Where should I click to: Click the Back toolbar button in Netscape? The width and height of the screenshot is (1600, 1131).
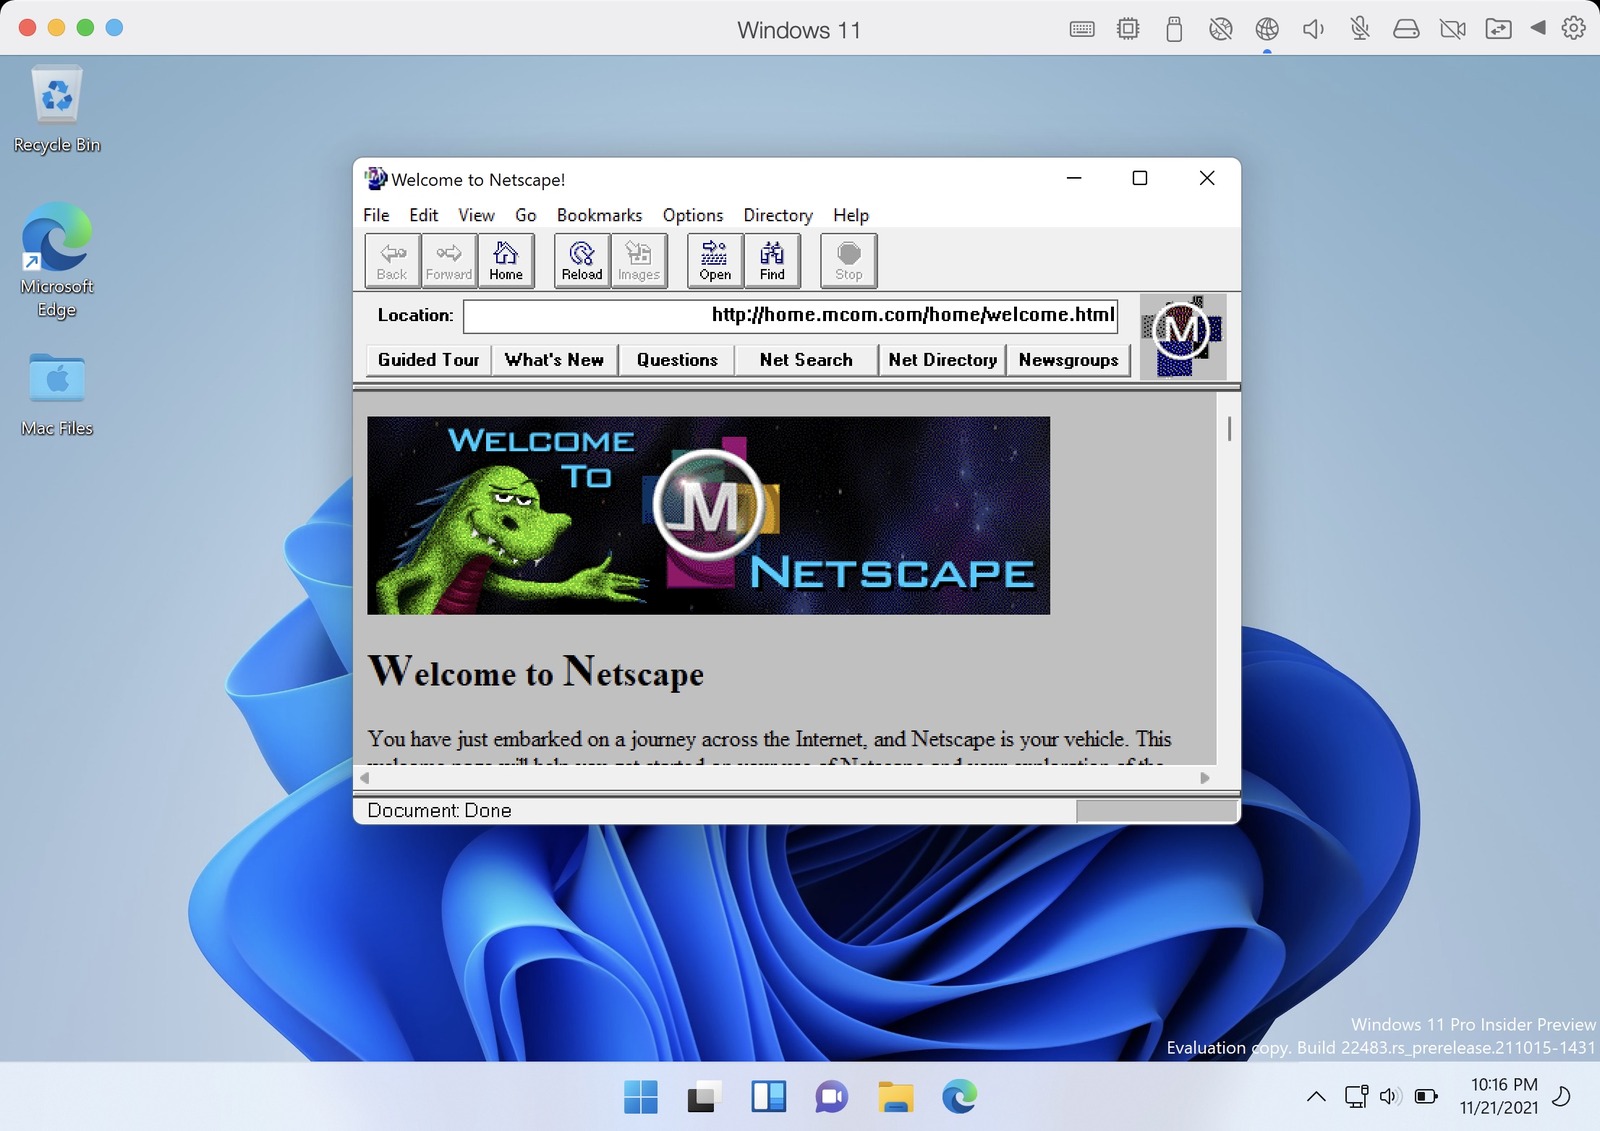click(x=392, y=261)
